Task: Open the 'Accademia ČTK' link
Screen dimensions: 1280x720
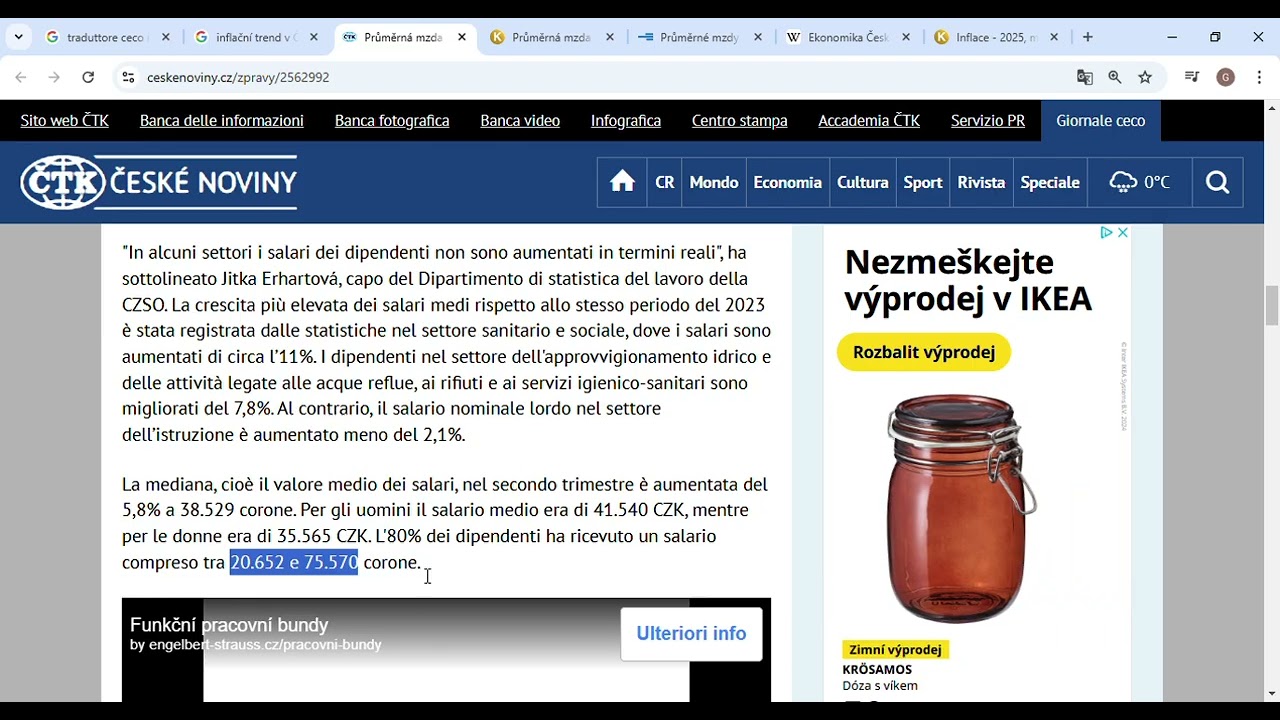Action: (x=869, y=120)
